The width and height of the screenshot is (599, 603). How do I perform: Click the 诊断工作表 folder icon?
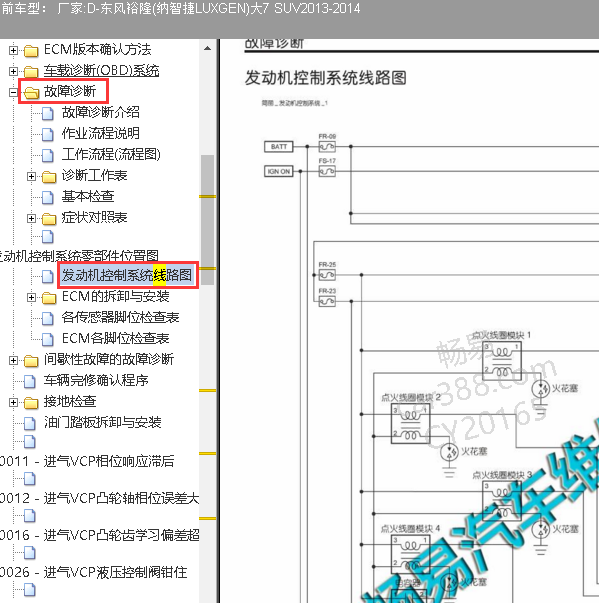(x=49, y=177)
